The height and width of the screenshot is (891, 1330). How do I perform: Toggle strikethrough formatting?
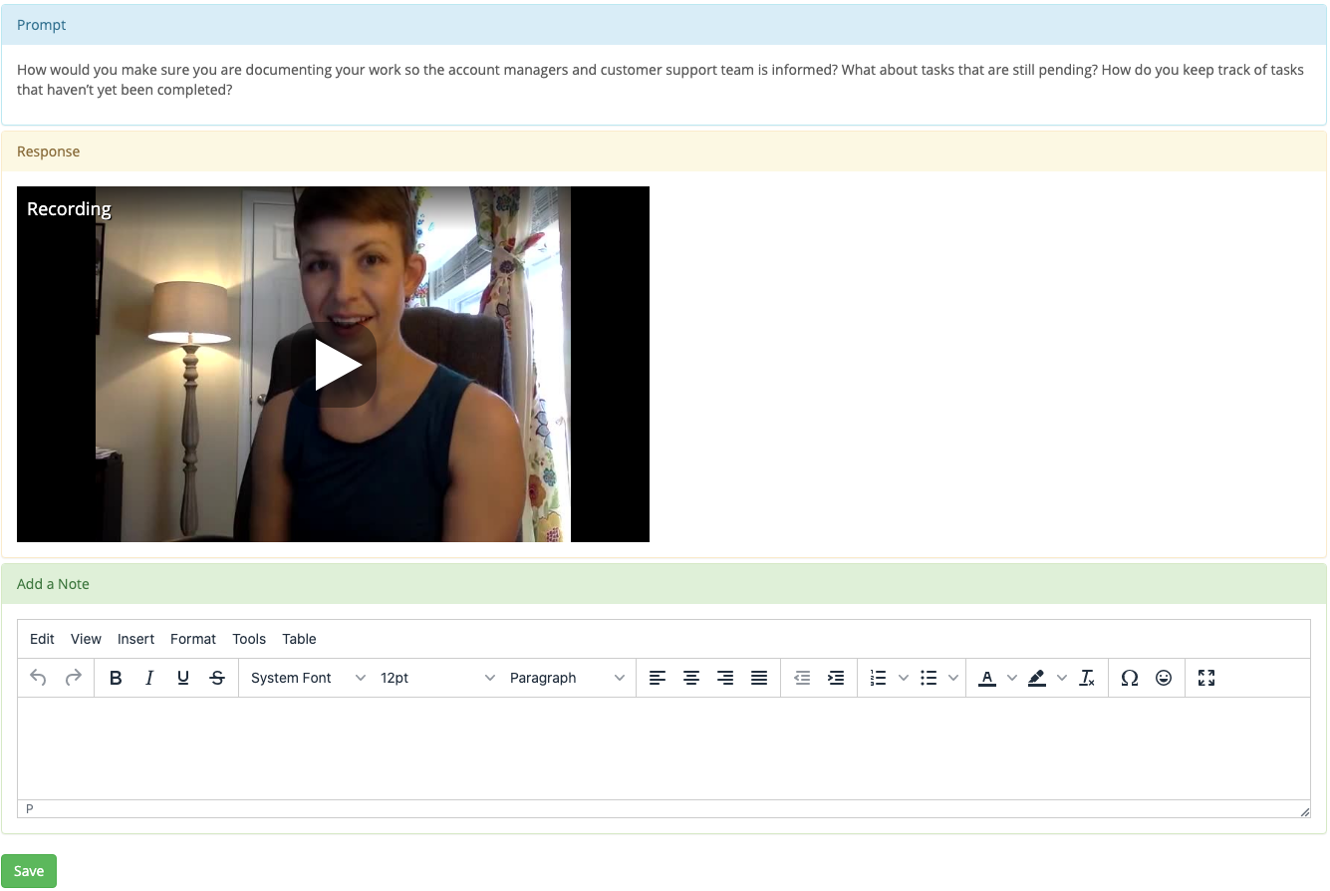217,678
